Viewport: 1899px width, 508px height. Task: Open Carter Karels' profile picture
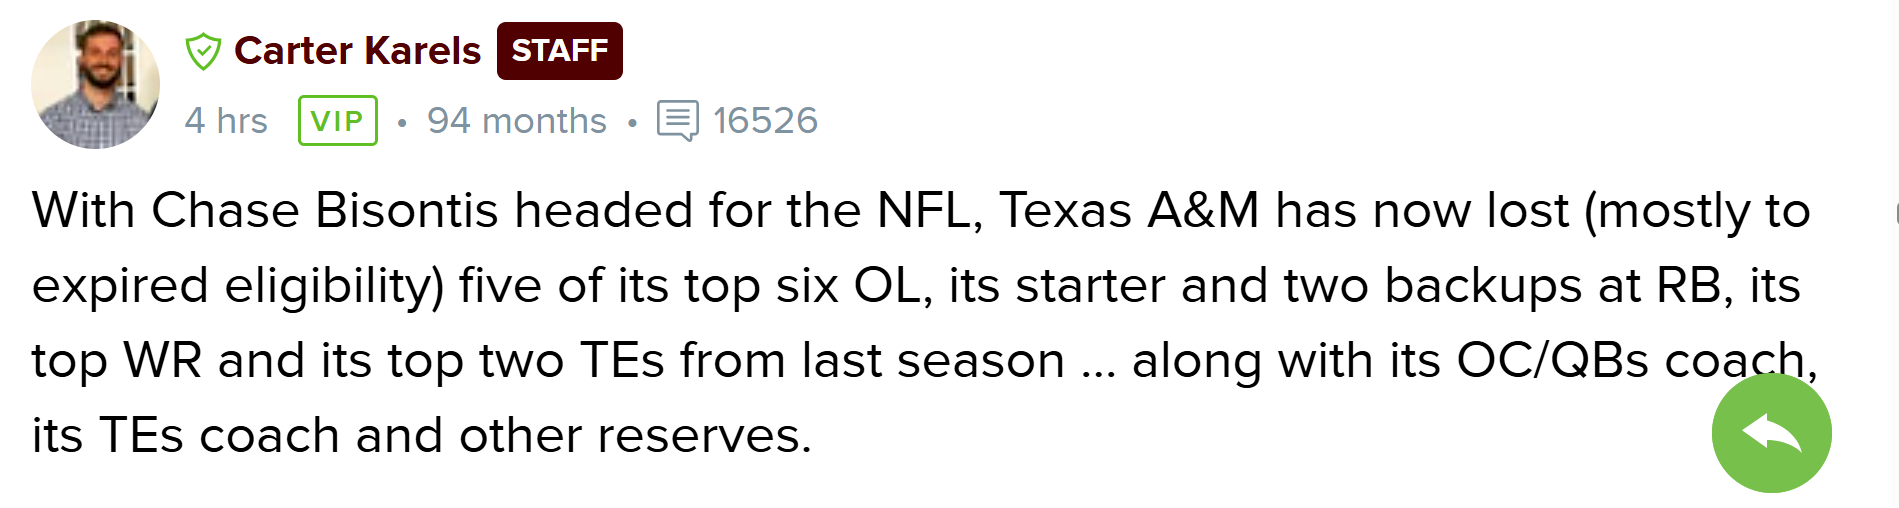coord(95,84)
